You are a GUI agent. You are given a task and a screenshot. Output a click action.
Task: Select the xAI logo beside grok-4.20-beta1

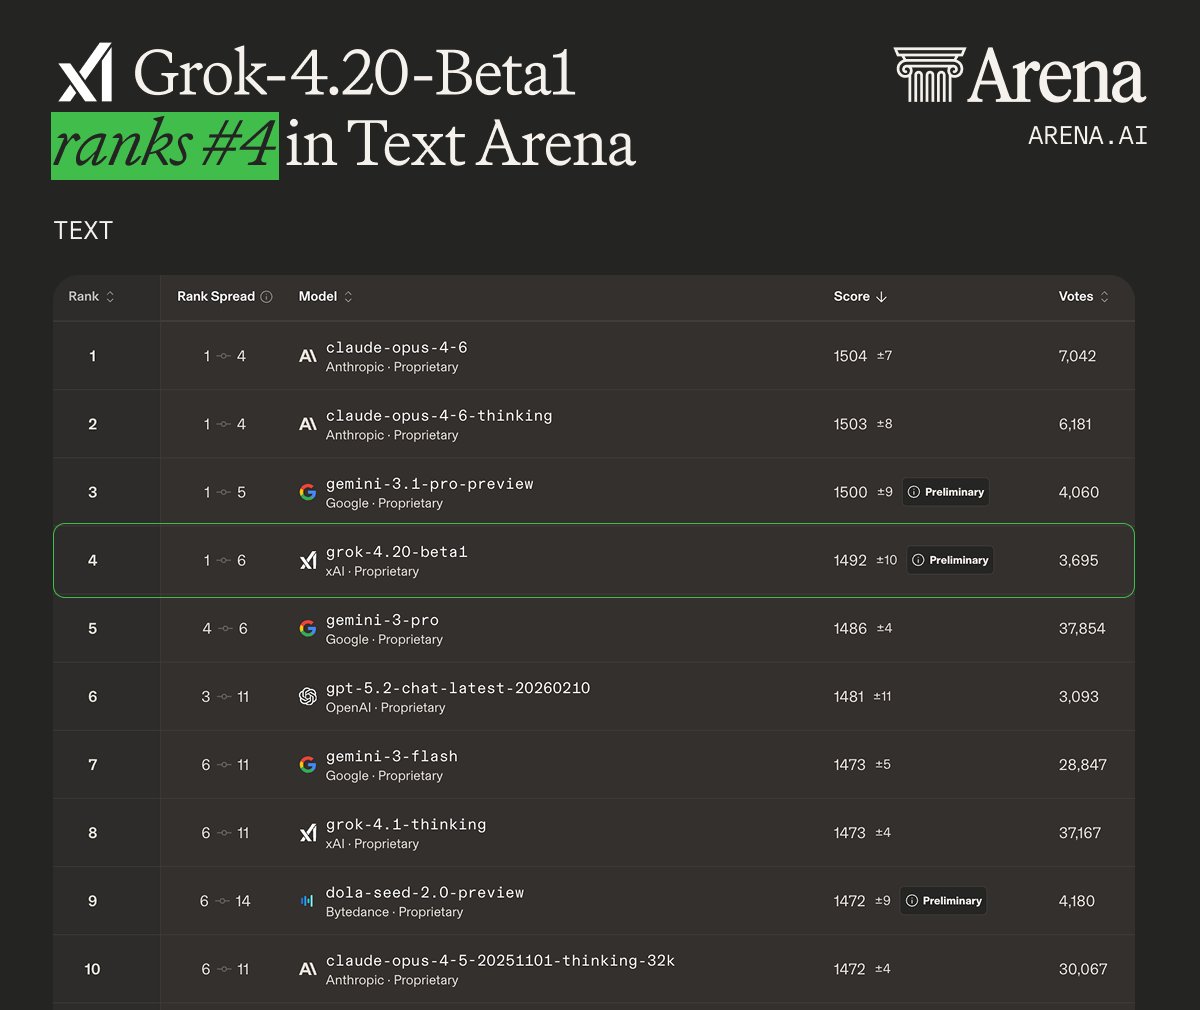coord(307,560)
